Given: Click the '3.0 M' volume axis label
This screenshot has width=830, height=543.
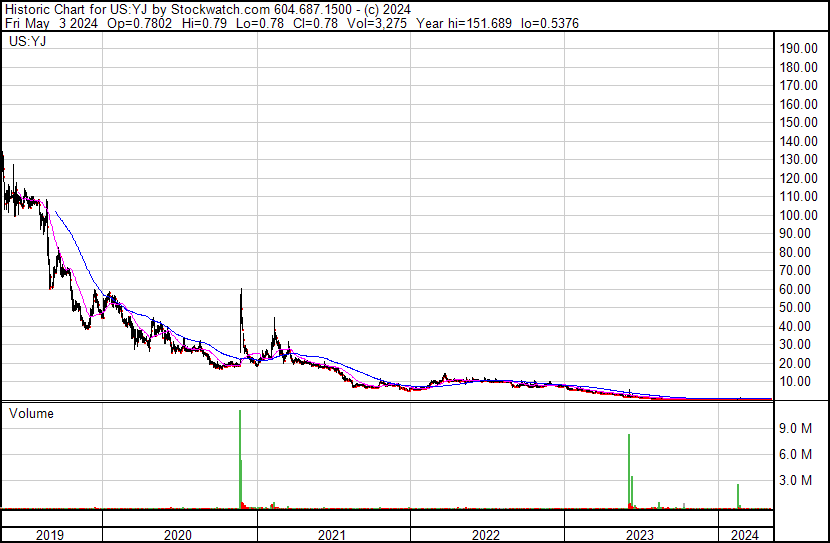Looking at the screenshot, I should [x=796, y=480].
